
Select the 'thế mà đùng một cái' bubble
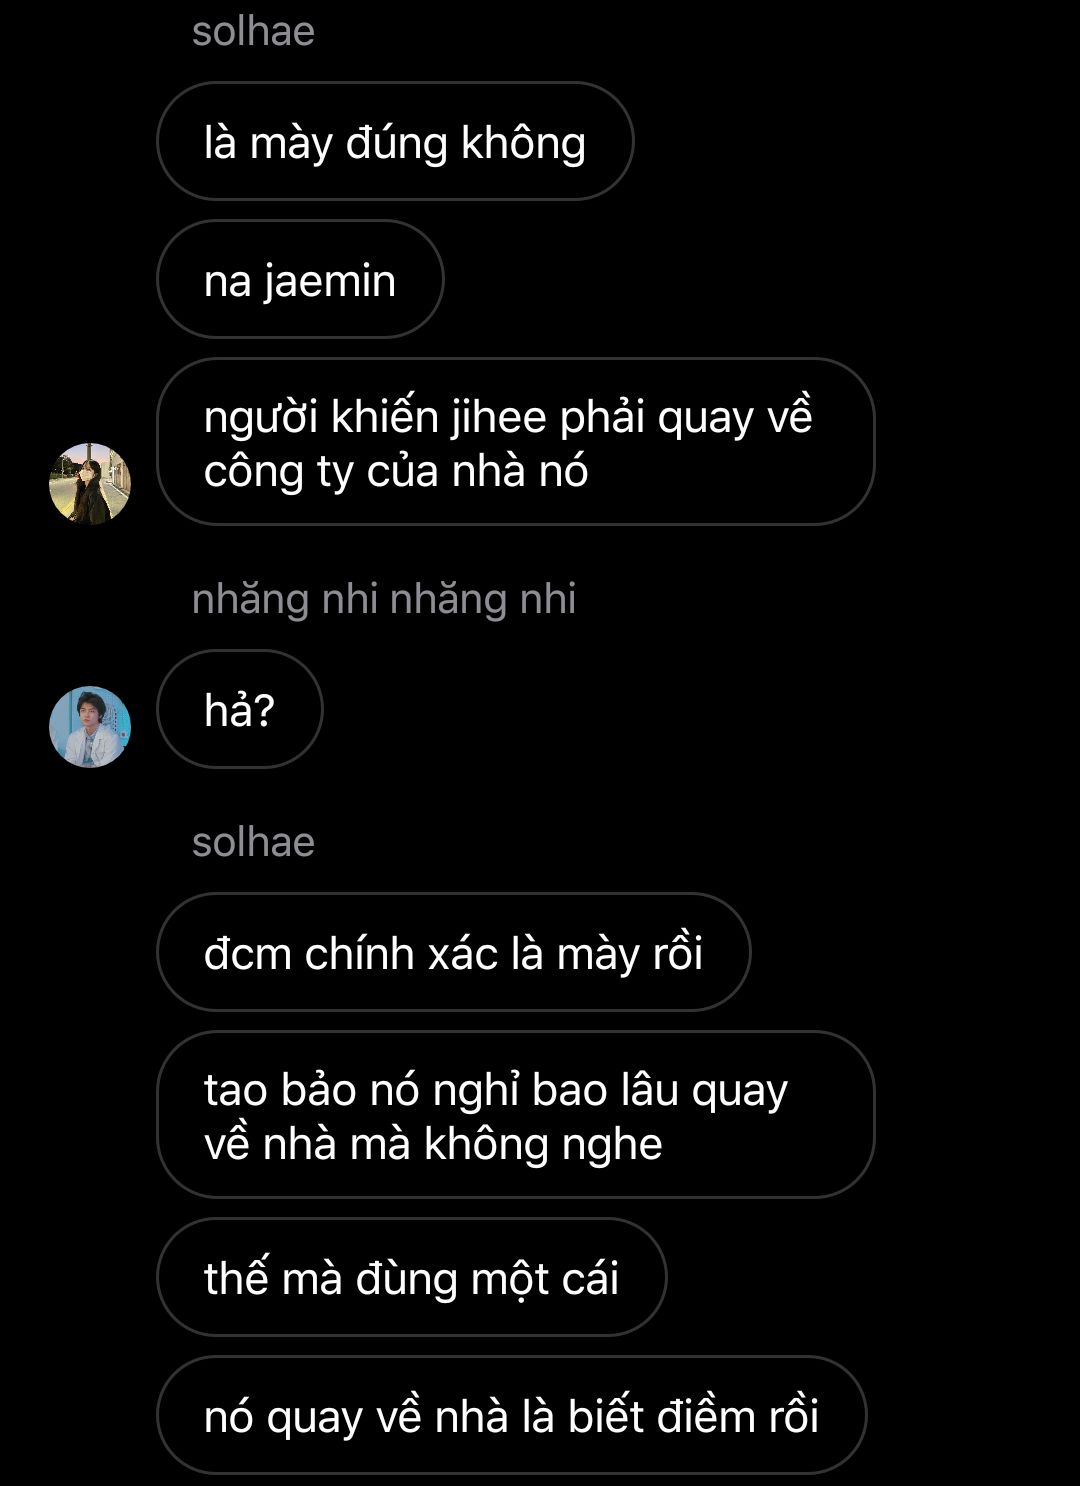412,1277
